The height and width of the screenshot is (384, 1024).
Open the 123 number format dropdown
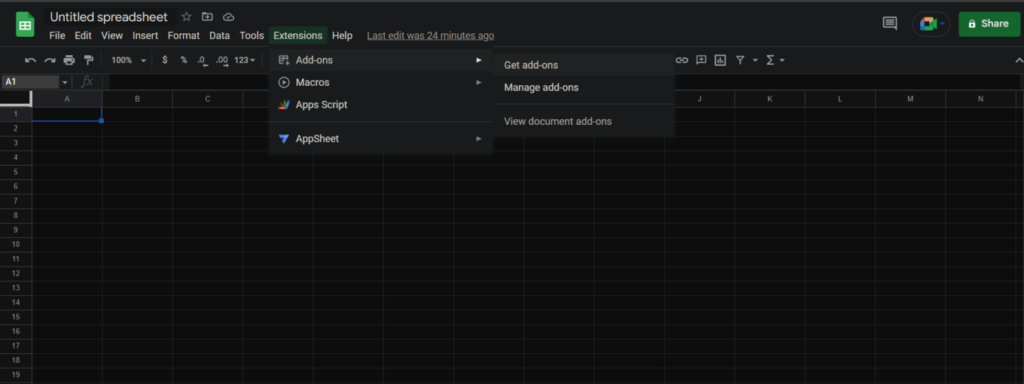tap(245, 60)
